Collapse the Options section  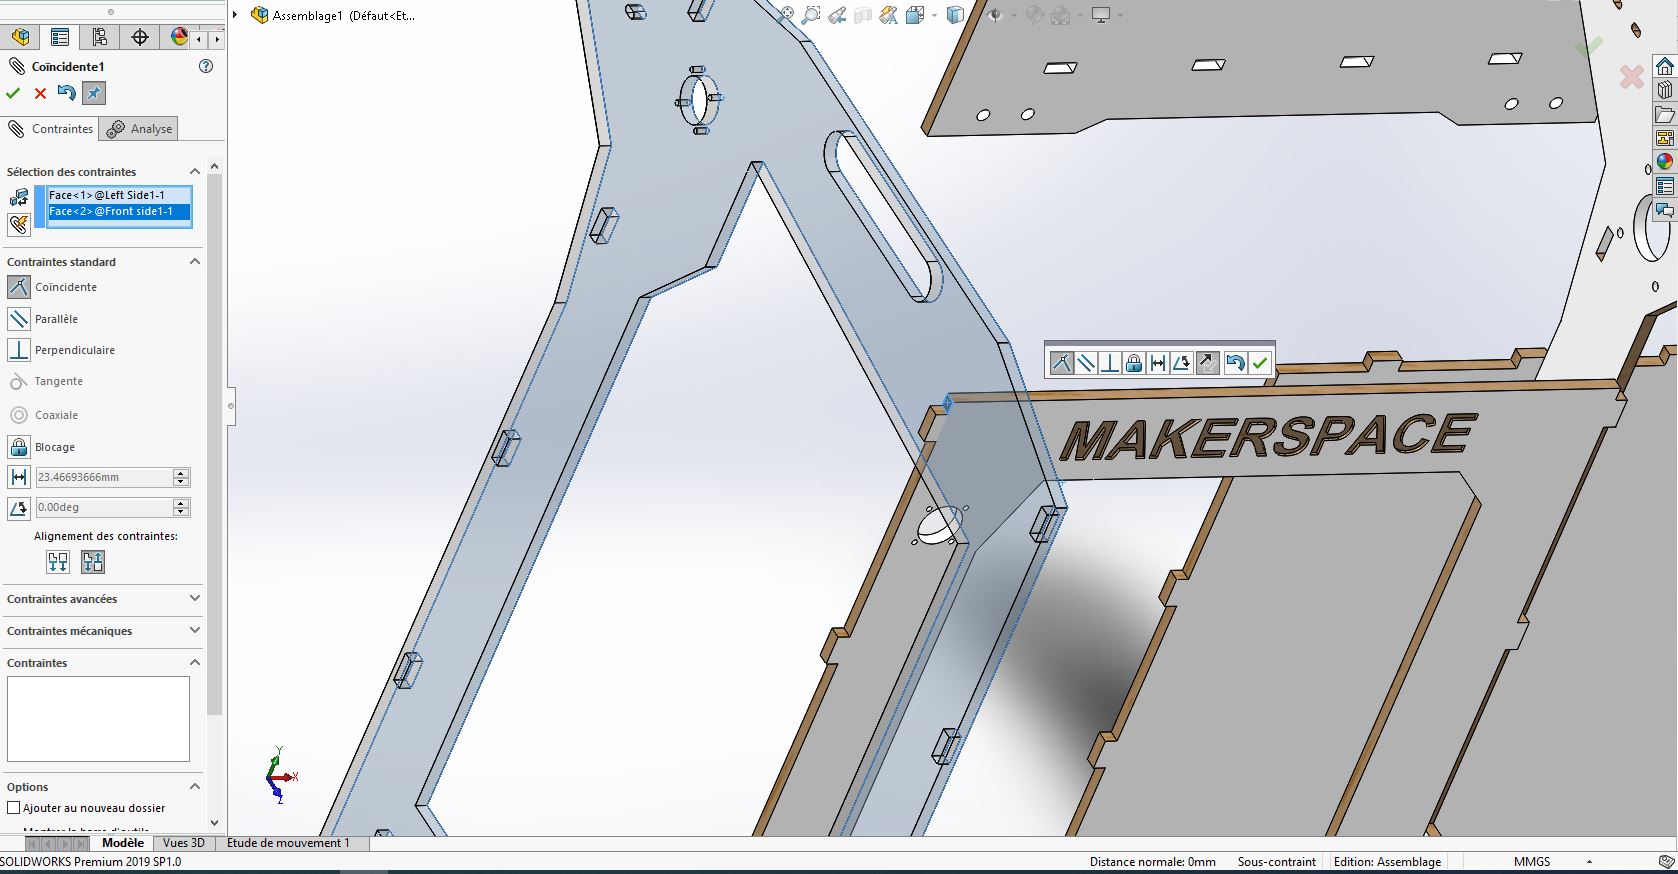click(195, 786)
